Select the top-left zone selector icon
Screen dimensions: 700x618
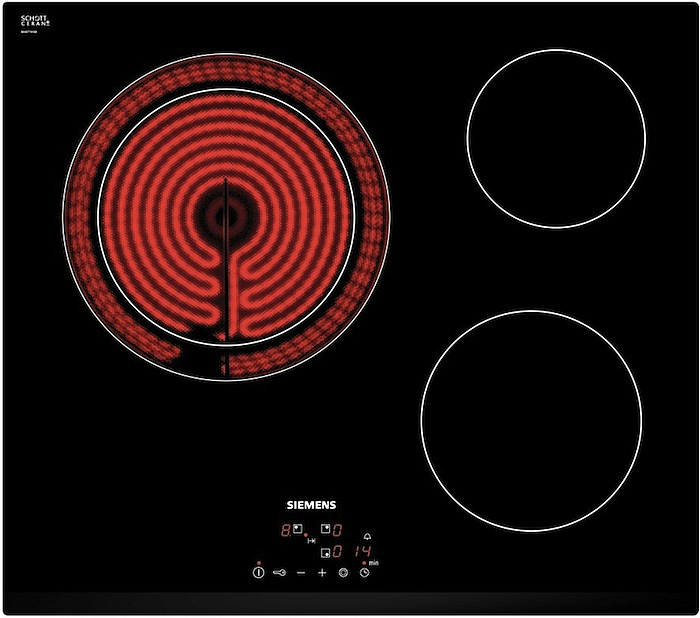pos(297,529)
